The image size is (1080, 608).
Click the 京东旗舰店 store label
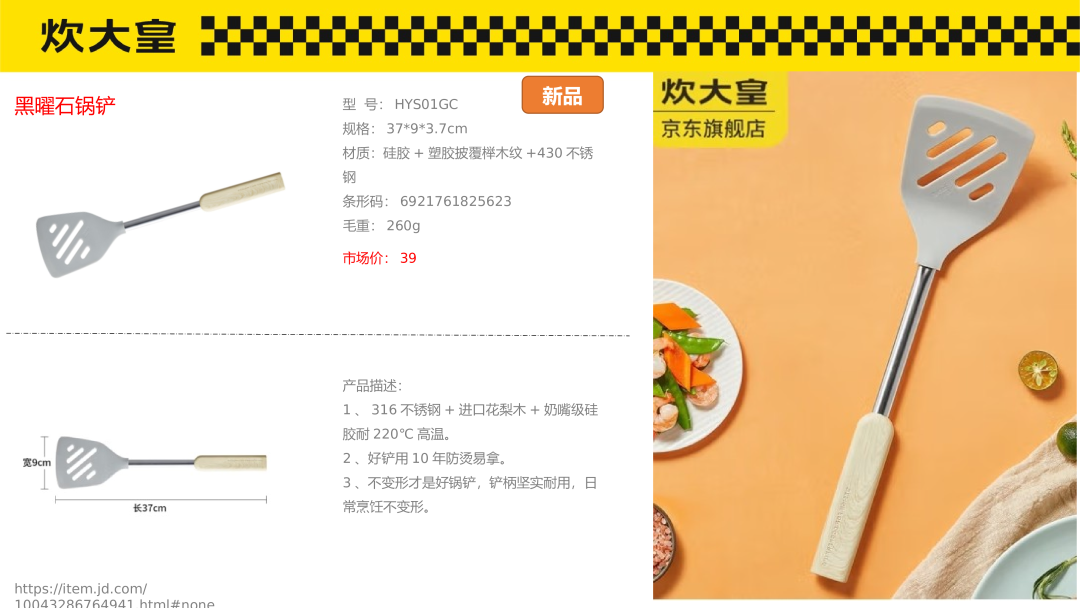point(714,129)
